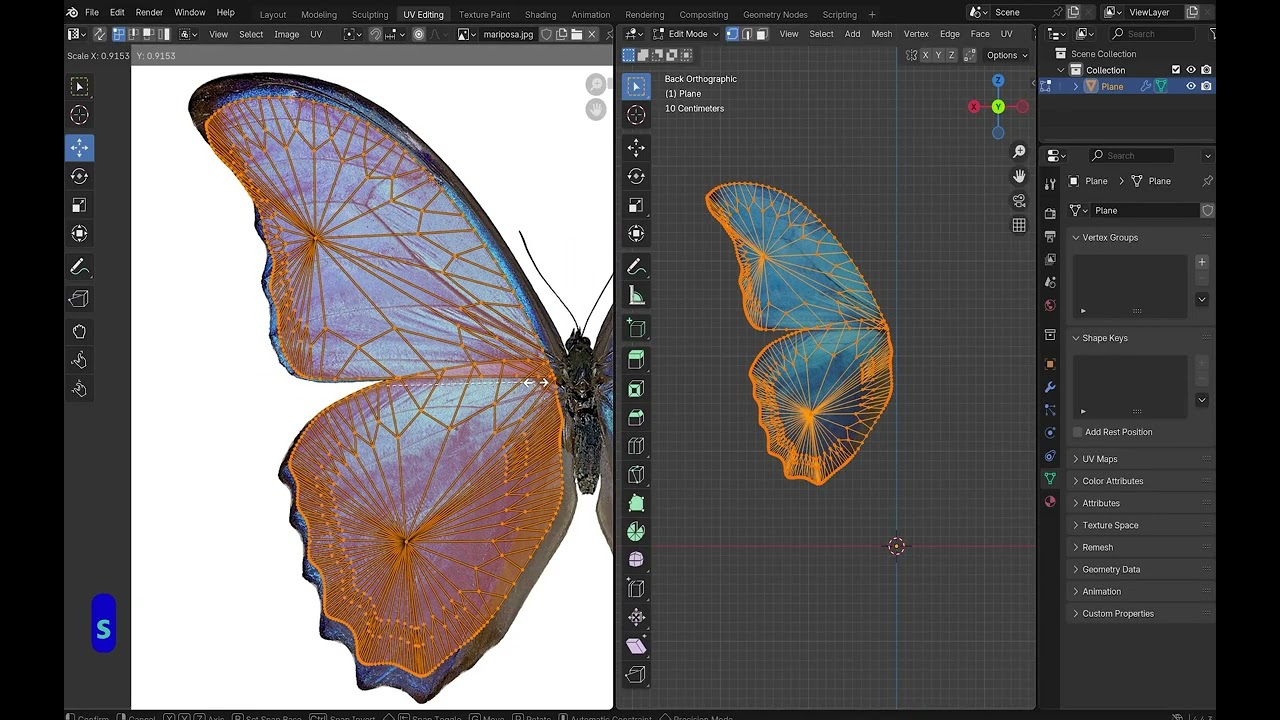Add a new vertex group
This screenshot has height=720, width=1280.
pos(1202,262)
